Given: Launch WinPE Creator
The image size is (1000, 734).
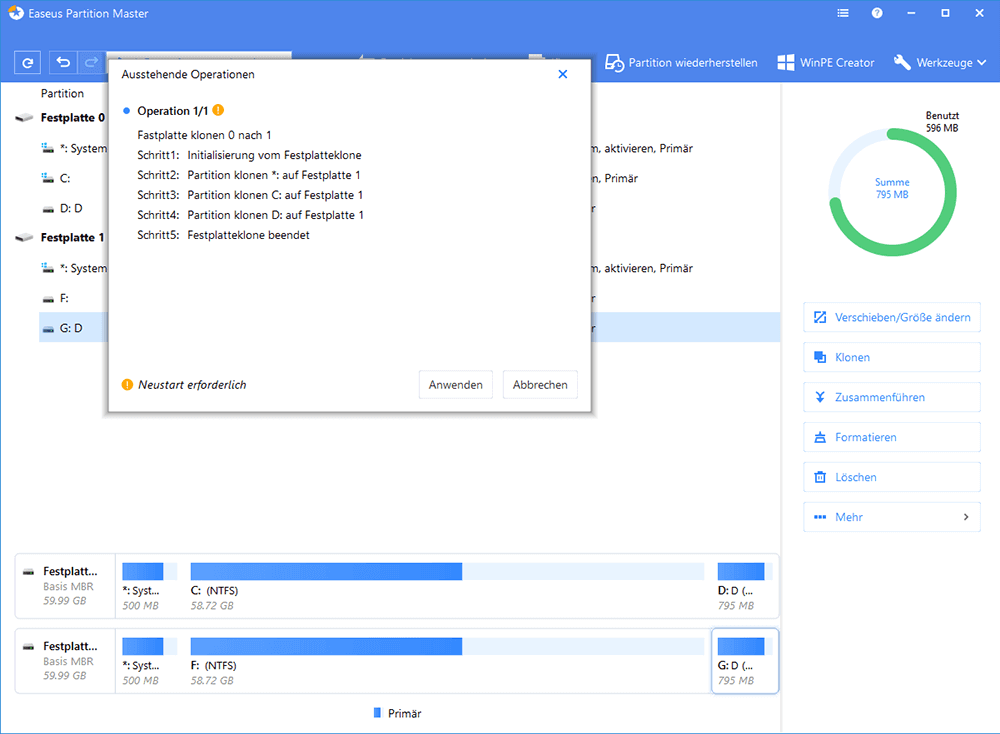Looking at the screenshot, I should (x=825, y=62).
